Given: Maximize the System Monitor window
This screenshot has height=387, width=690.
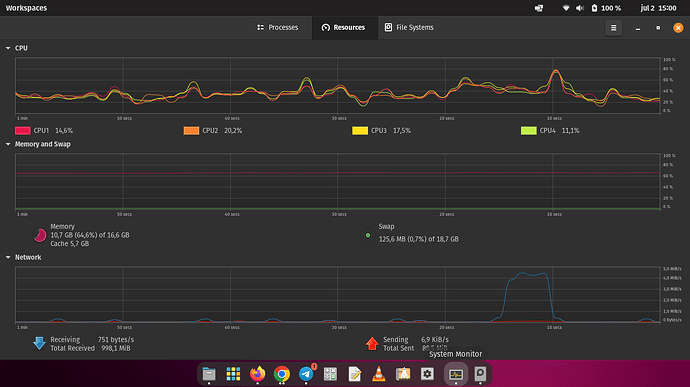Looking at the screenshot, I should (x=658, y=28).
